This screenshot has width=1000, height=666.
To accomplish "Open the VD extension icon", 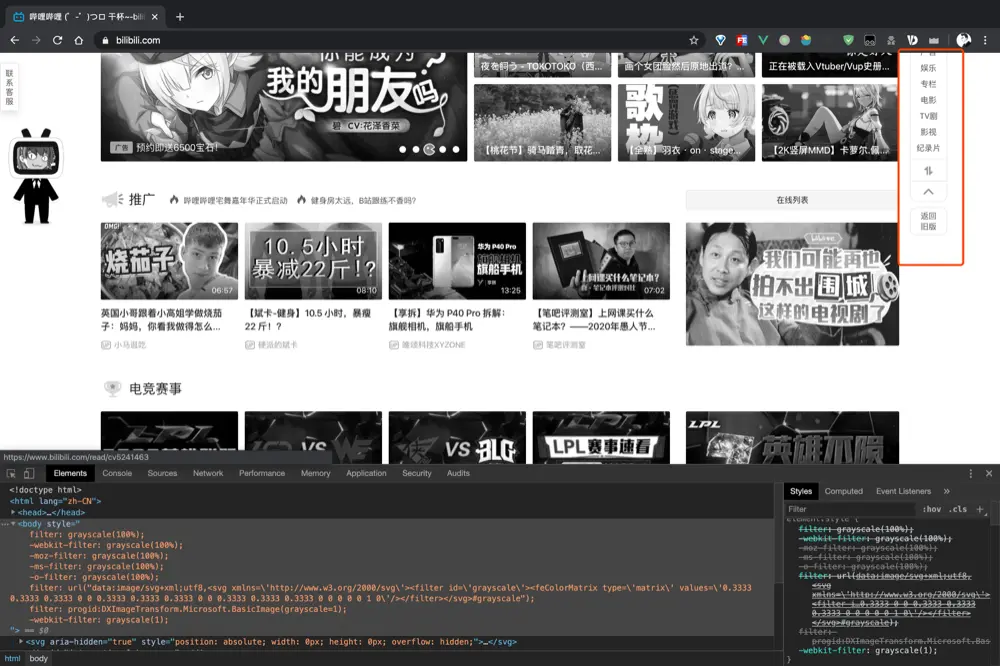I will point(913,40).
